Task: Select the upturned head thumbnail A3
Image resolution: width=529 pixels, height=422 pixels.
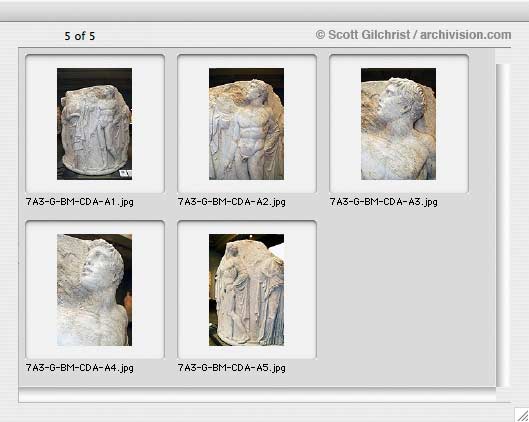Action: [x=398, y=124]
